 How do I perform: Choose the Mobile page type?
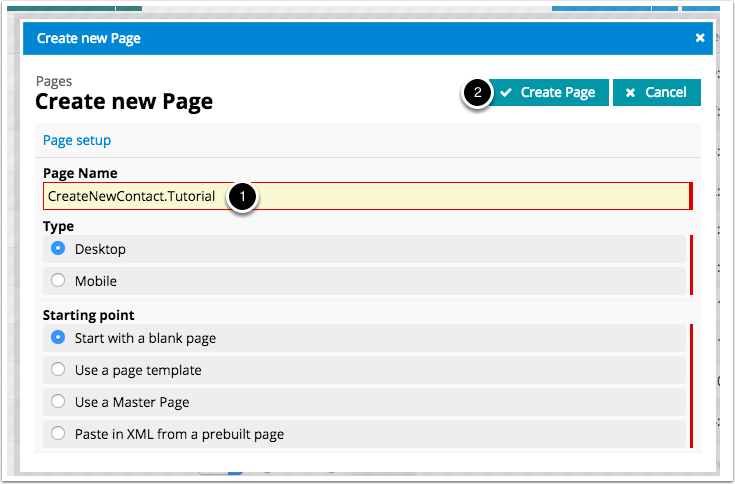(x=58, y=281)
